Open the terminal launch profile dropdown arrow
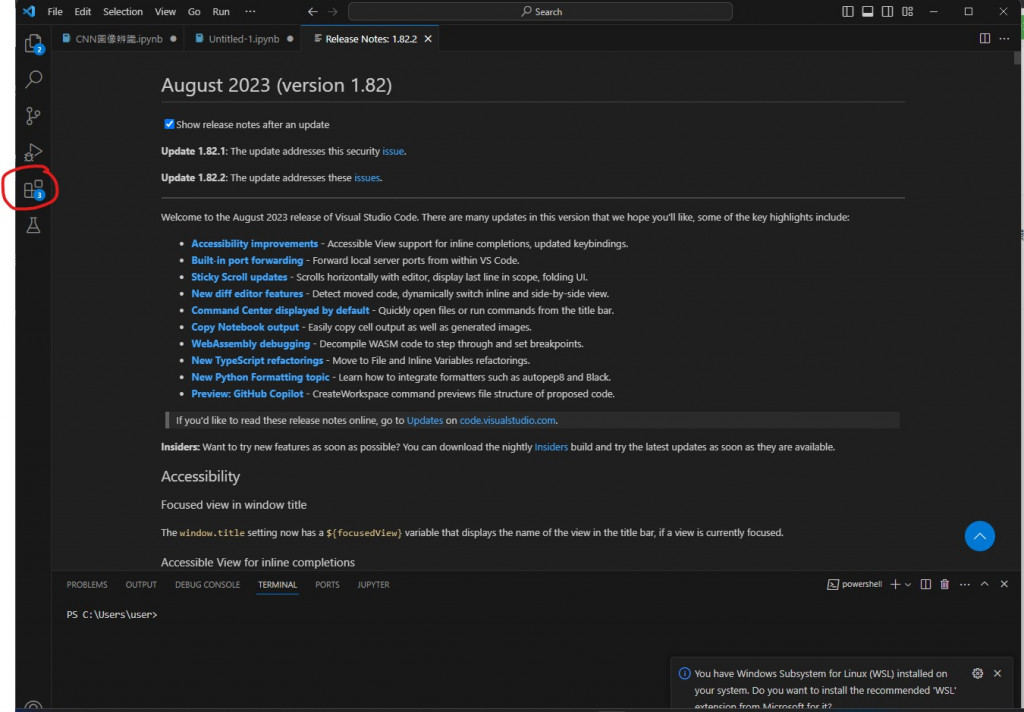1024x712 pixels. click(908, 585)
